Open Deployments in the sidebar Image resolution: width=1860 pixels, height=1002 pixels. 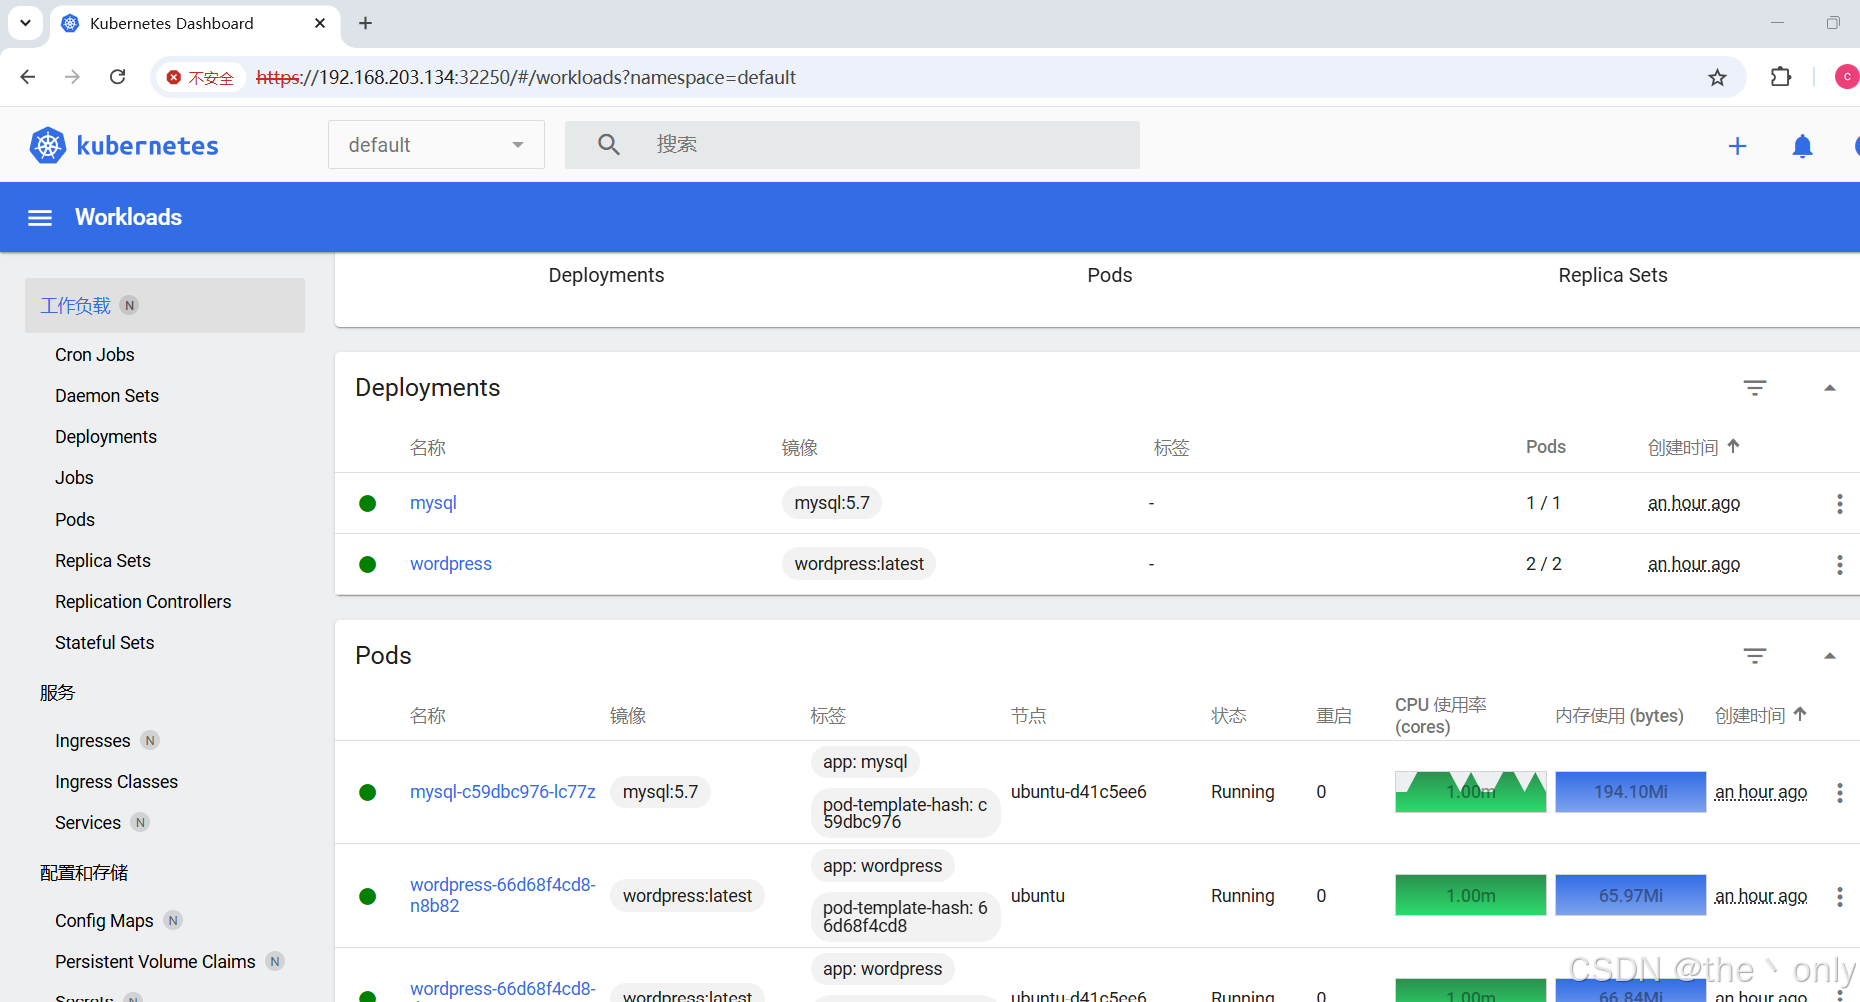[x=106, y=437]
